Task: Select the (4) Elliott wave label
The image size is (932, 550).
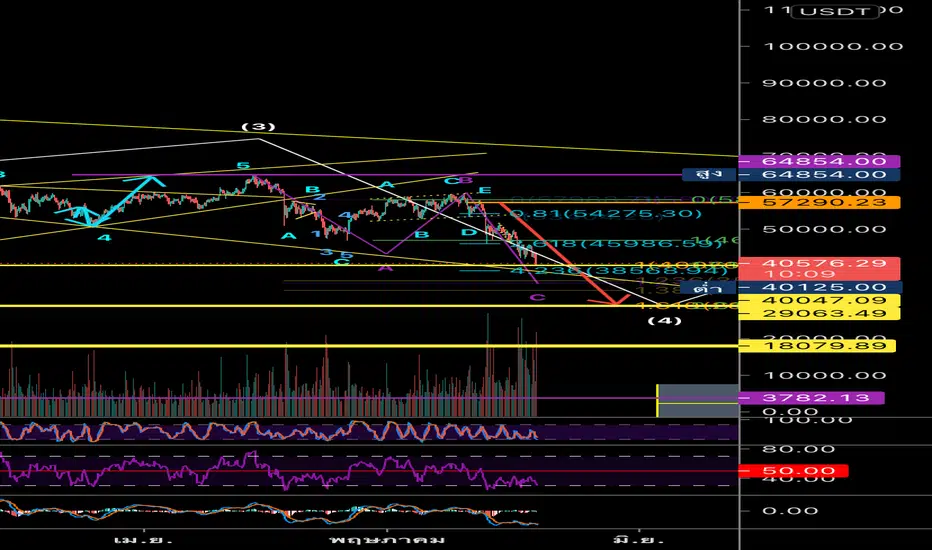Action: pos(665,321)
